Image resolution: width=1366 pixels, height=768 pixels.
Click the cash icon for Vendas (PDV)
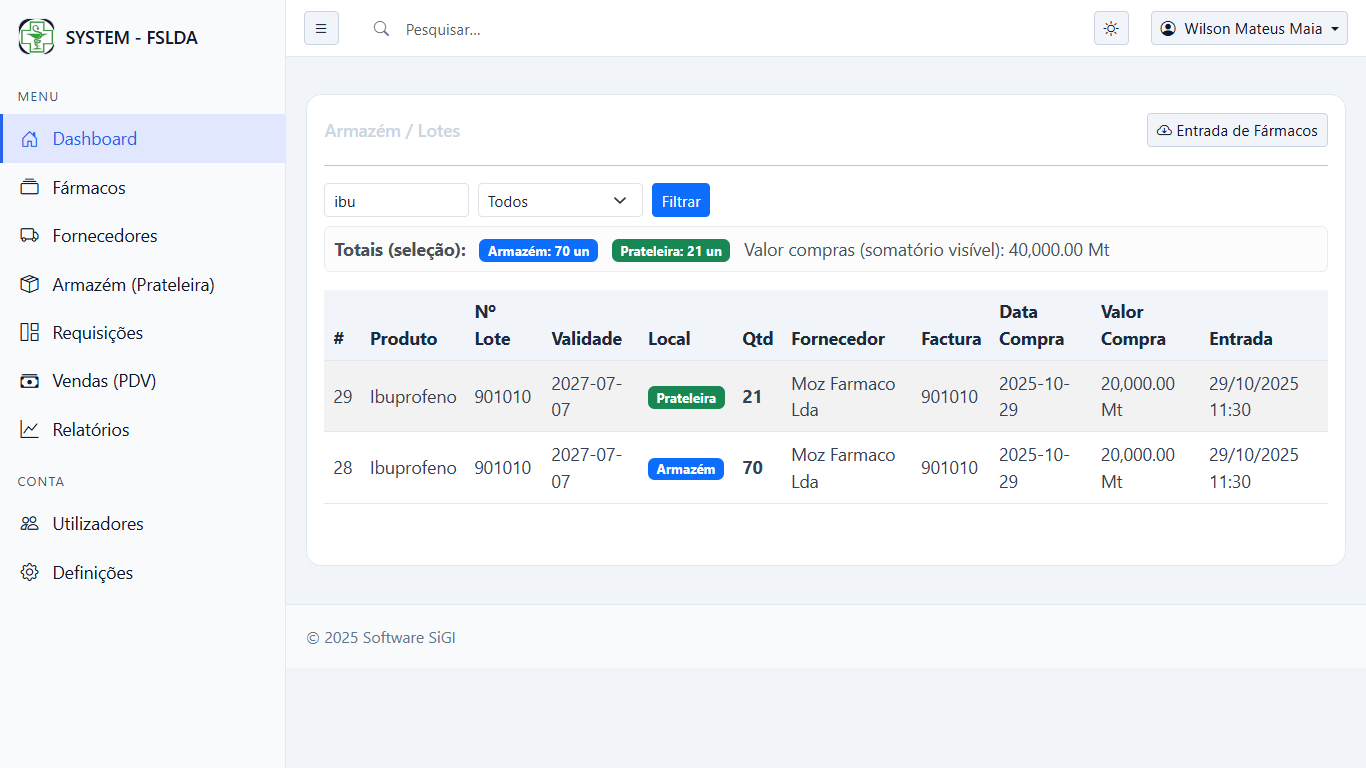[30, 381]
